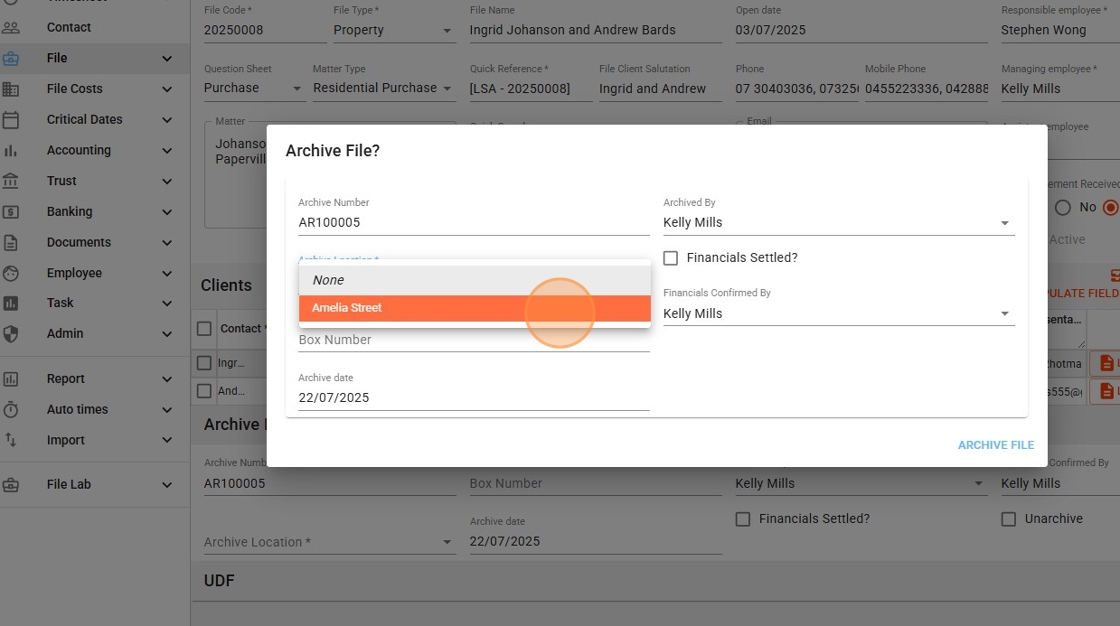This screenshot has width=1120, height=626.
Task: Select all clients via header checkbox
Action: pos(205,328)
